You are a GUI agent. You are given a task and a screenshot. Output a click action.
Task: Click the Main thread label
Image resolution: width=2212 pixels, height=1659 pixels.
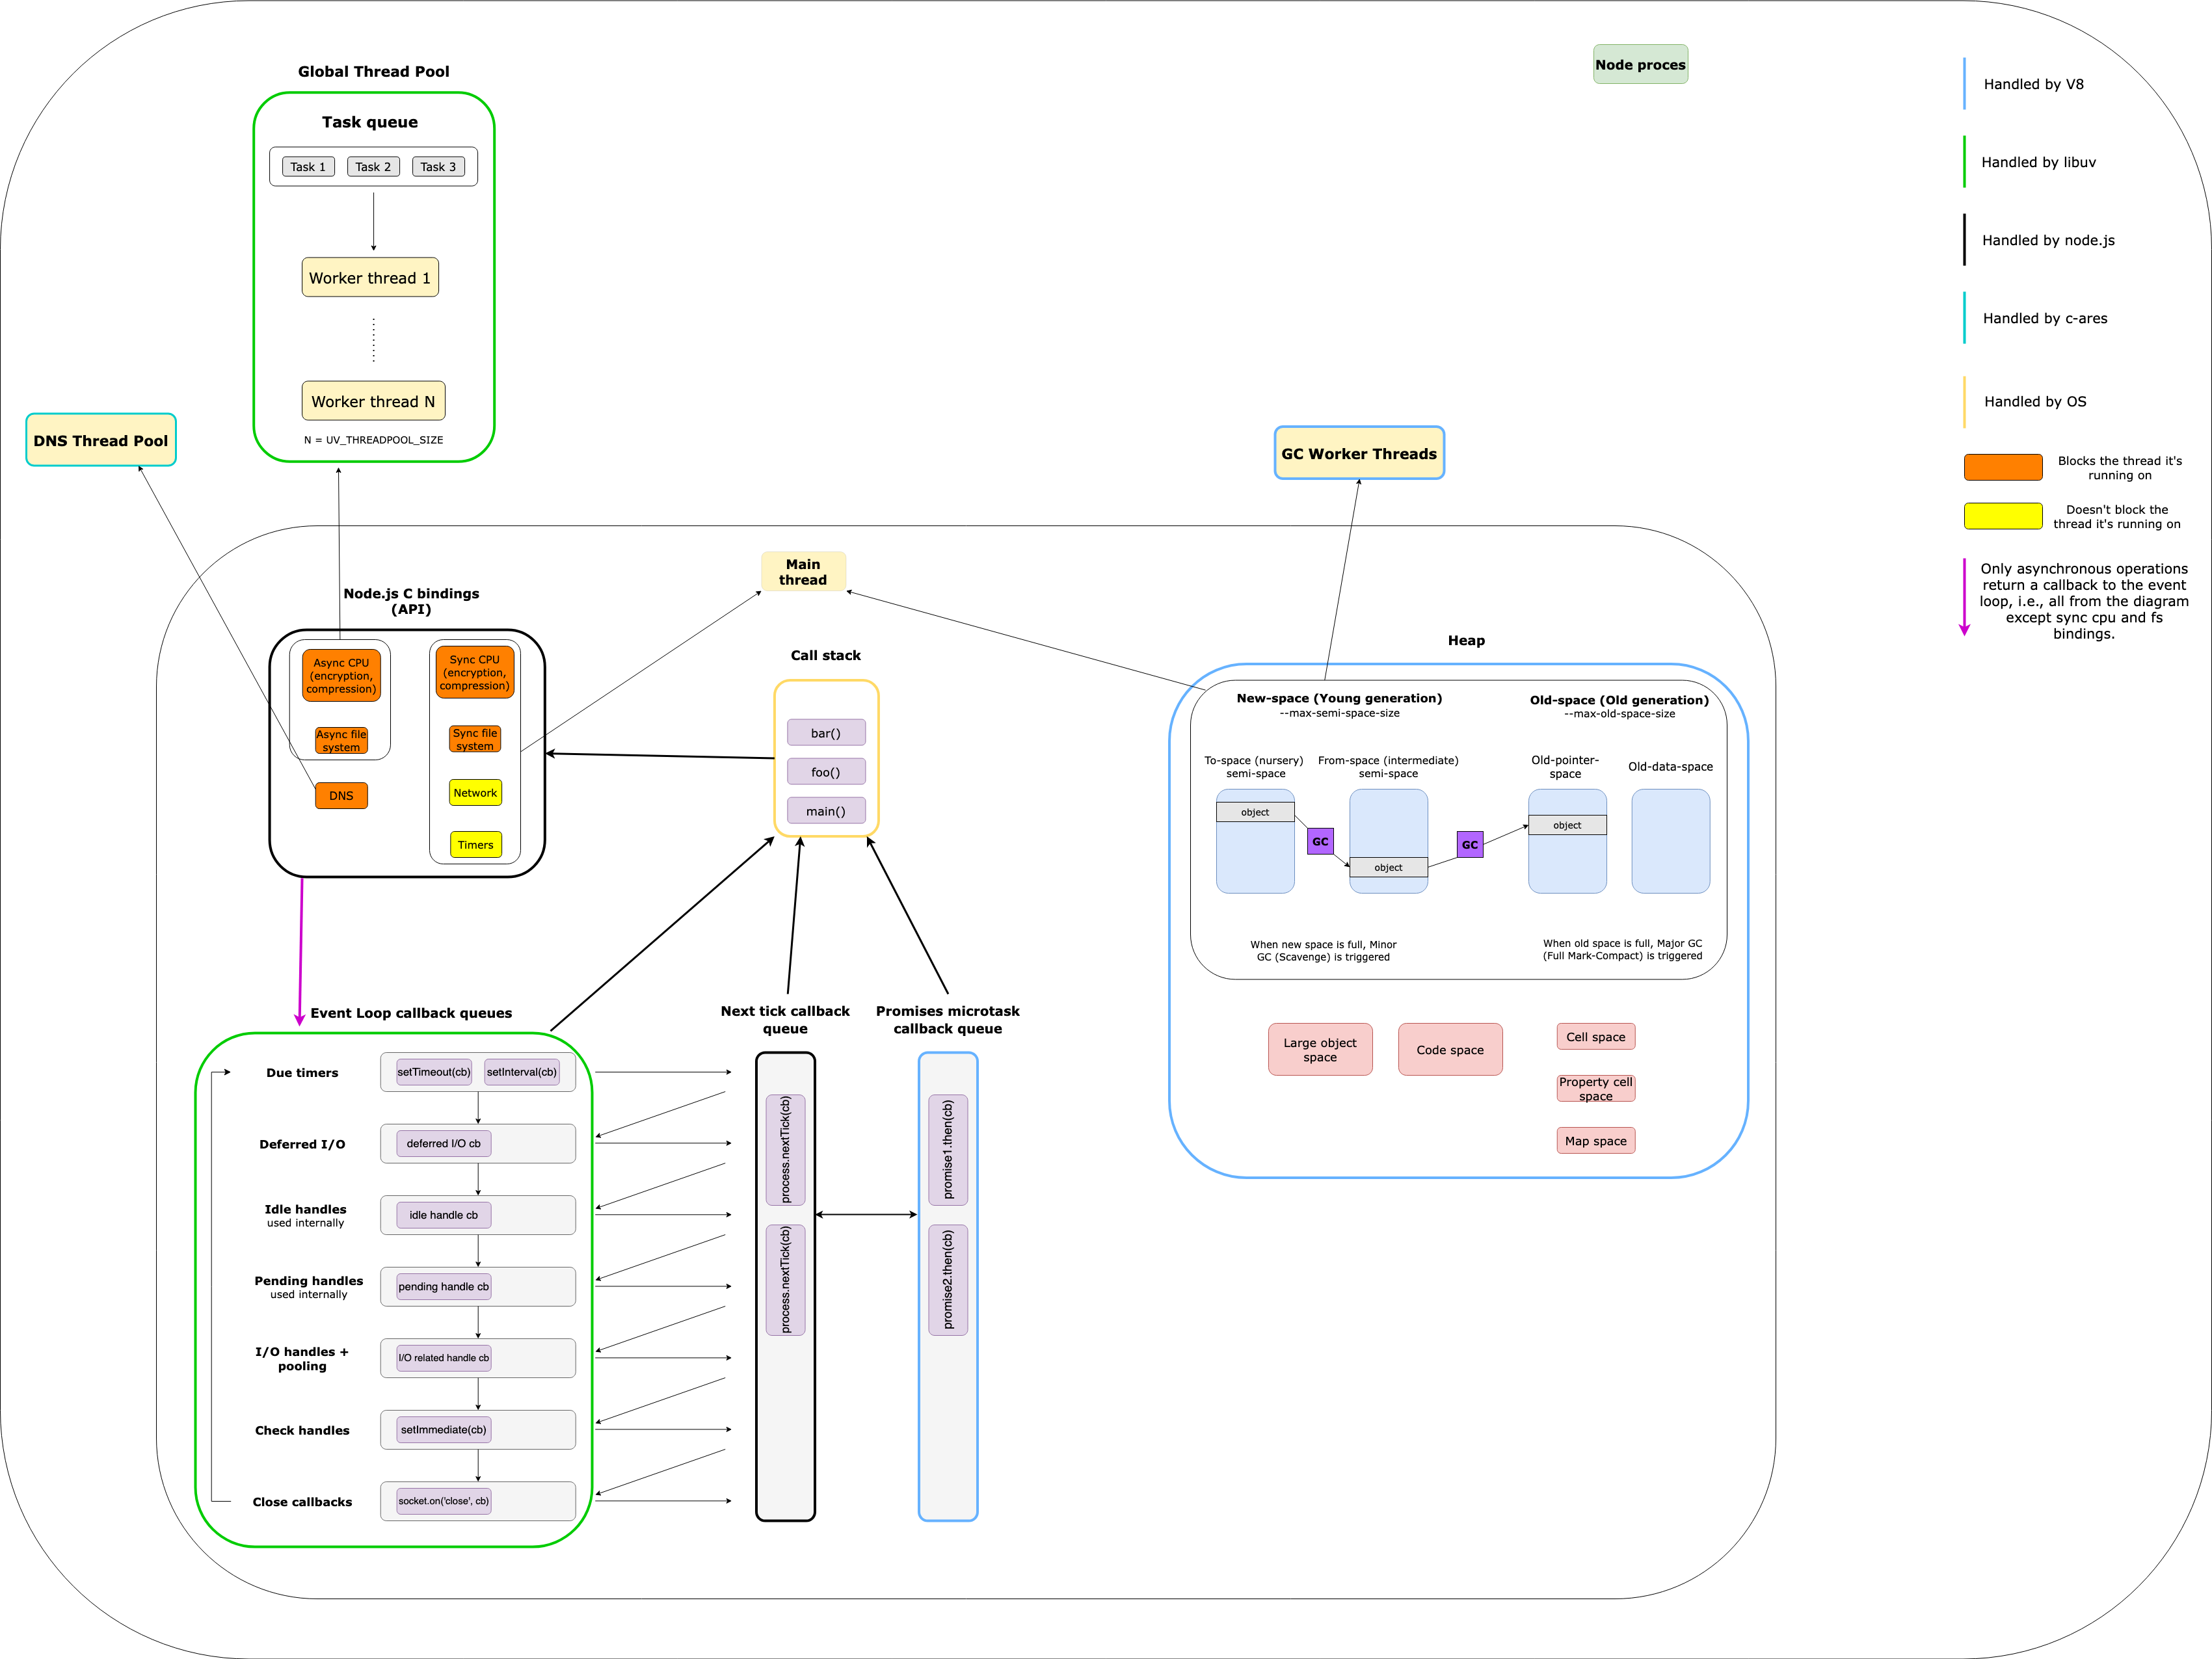(x=803, y=572)
